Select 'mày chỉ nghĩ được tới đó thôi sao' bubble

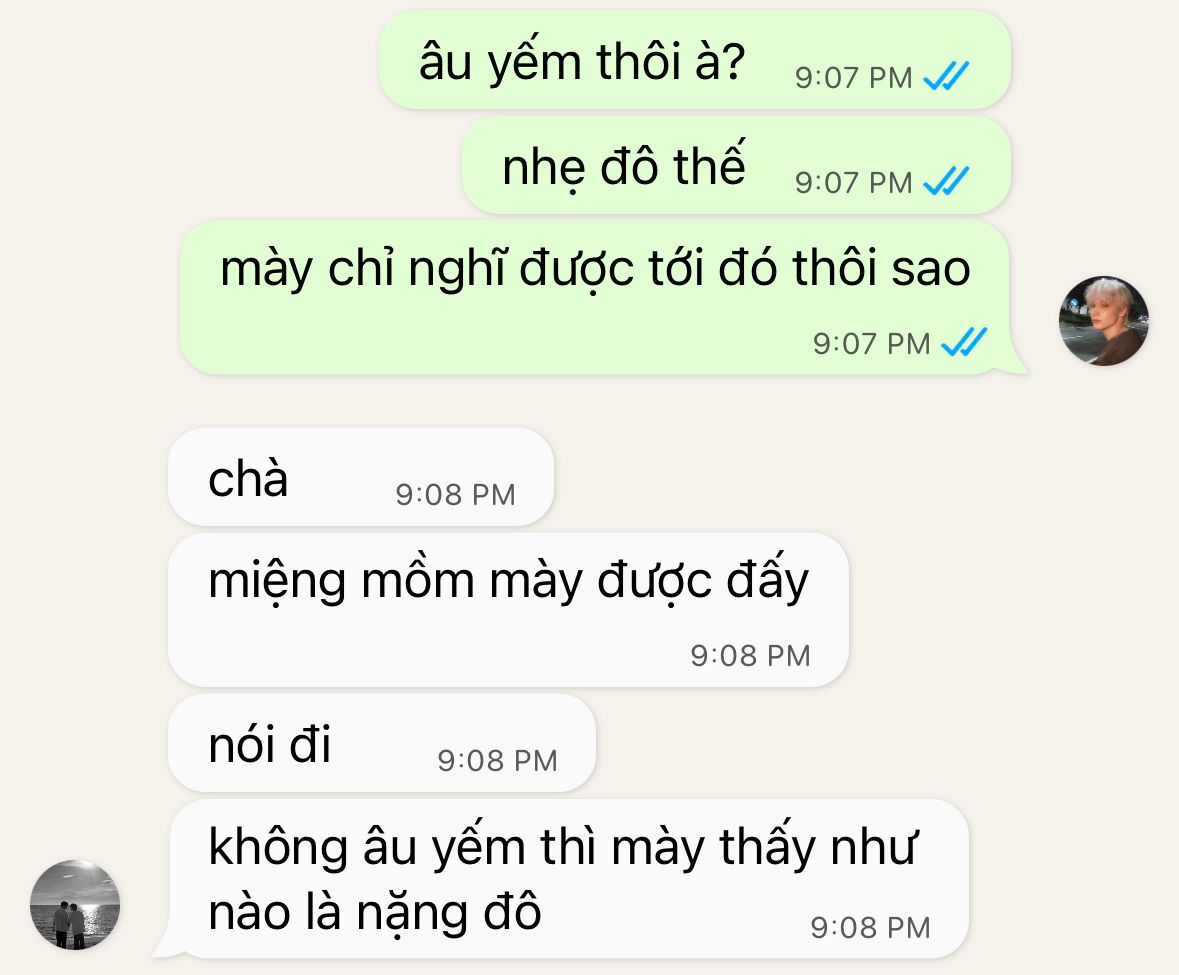[596, 298]
